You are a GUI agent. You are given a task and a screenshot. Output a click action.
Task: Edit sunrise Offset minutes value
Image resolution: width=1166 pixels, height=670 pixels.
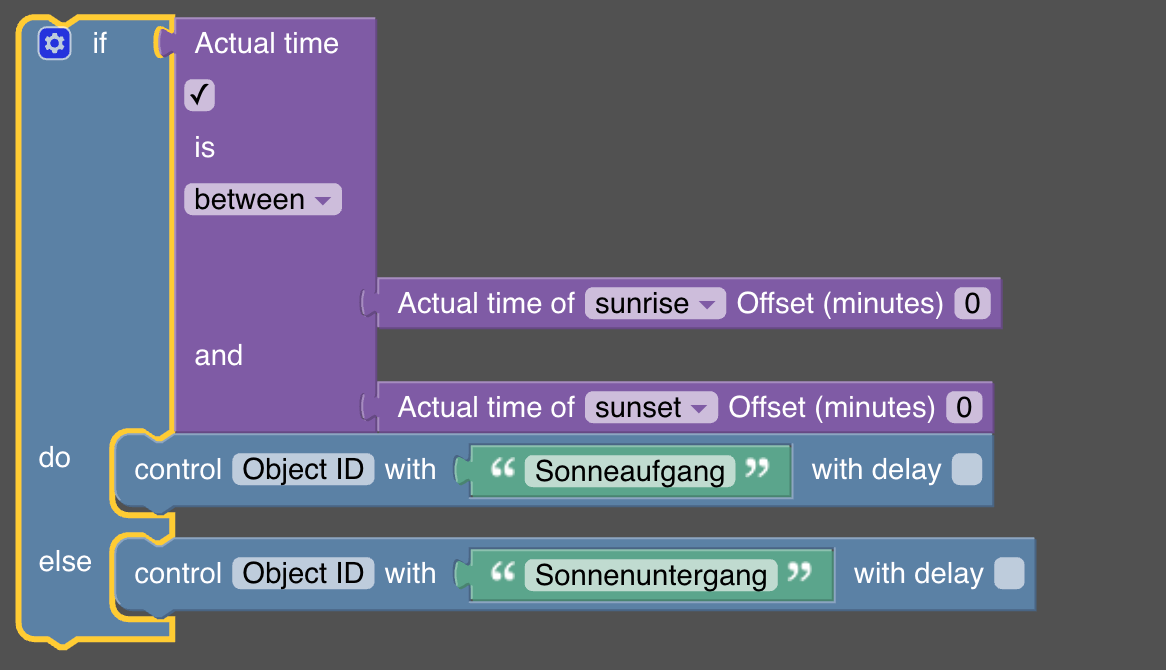pos(972,303)
